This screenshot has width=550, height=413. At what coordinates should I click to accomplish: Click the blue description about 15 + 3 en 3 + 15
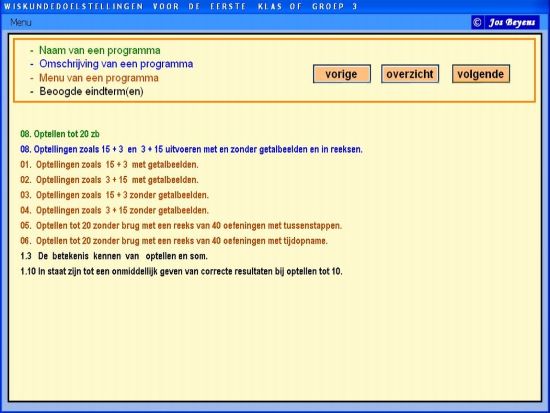click(x=191, y=149)
